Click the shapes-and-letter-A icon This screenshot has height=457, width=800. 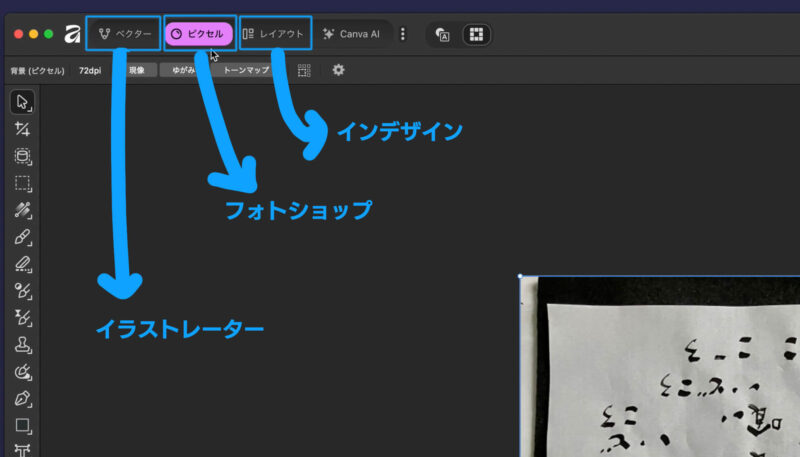point(442,35)
